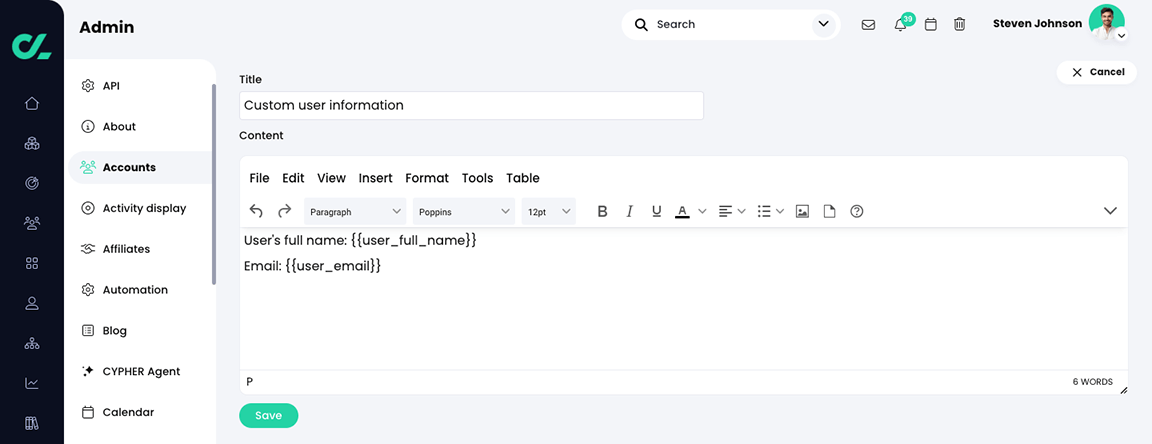Viewport: 1152px width, 444px height.
Task: Click the Email: {{user_email}} line
Action: 312,266
